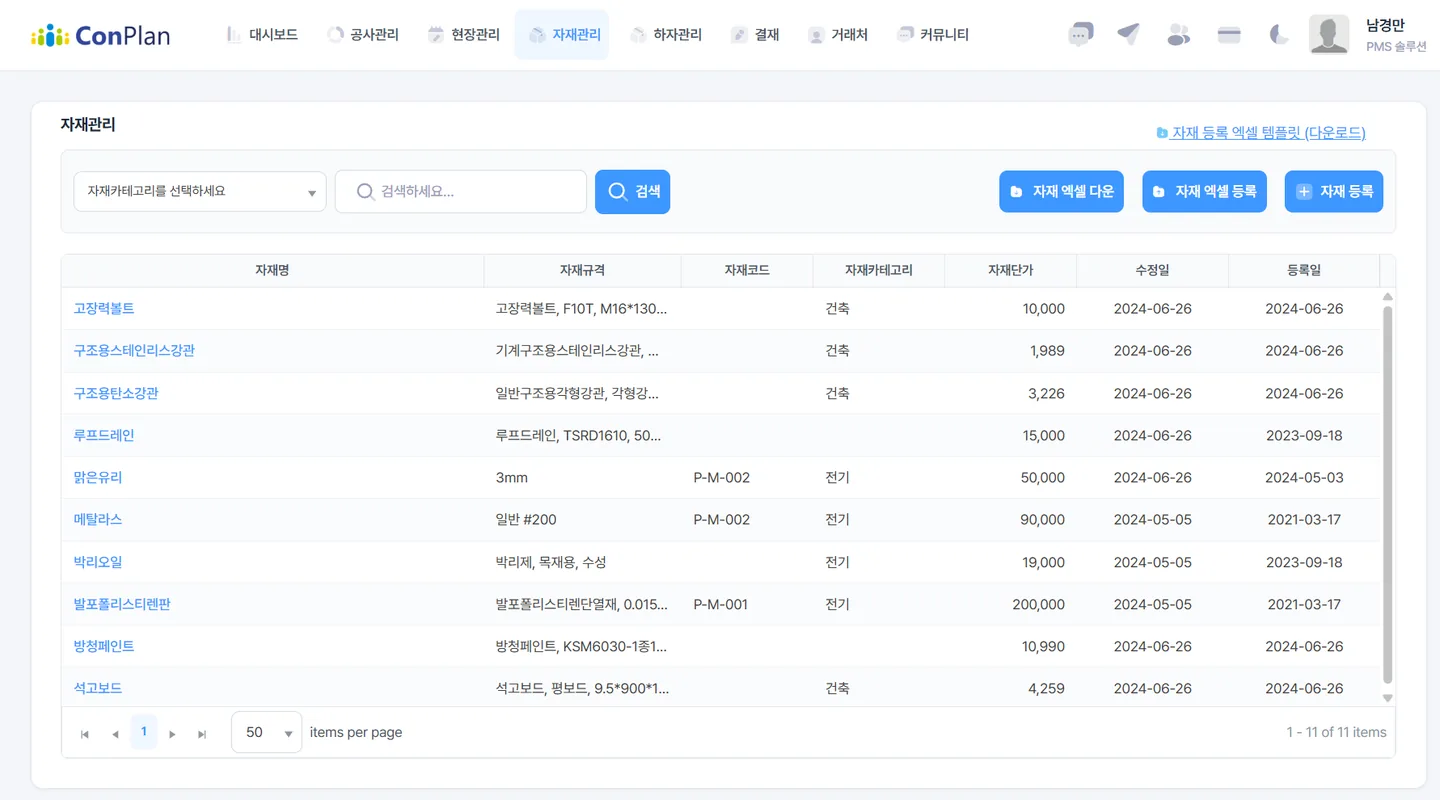The width and height of the screenshot is (1440, 800).
Task: Select the 자재관리 menu tab
Action: tap(562, 35)
